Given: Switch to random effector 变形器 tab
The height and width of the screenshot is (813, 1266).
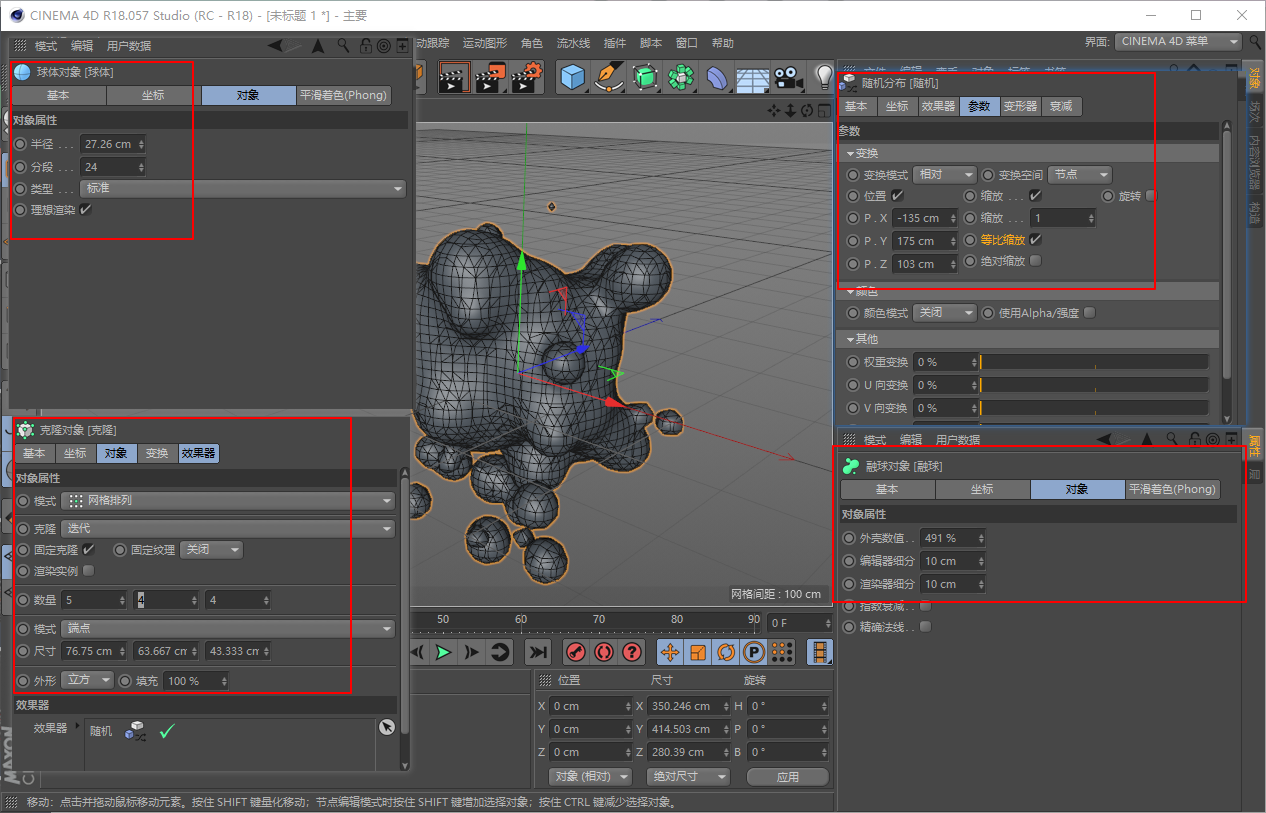Looking at the screenshot, I should pos(1020,106).
